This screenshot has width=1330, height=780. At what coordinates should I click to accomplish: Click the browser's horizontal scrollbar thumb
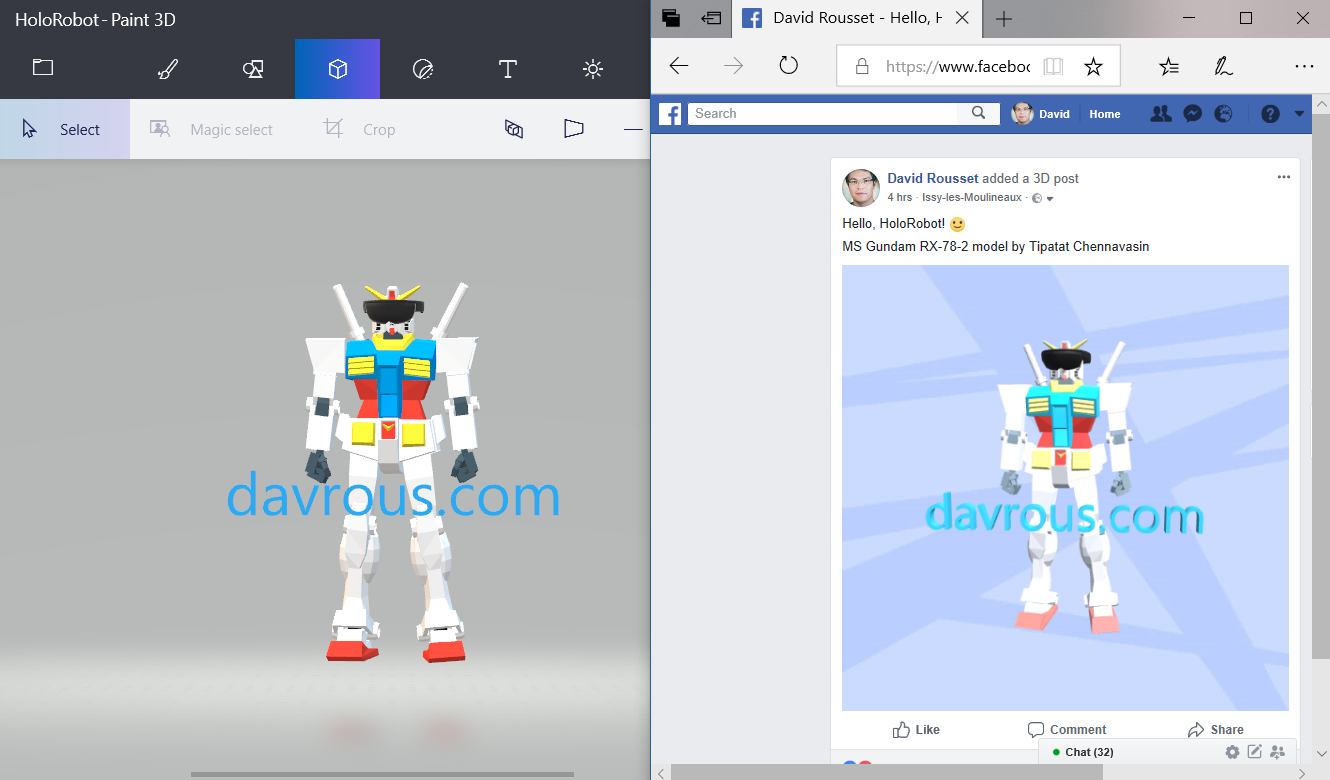(886, 772)
